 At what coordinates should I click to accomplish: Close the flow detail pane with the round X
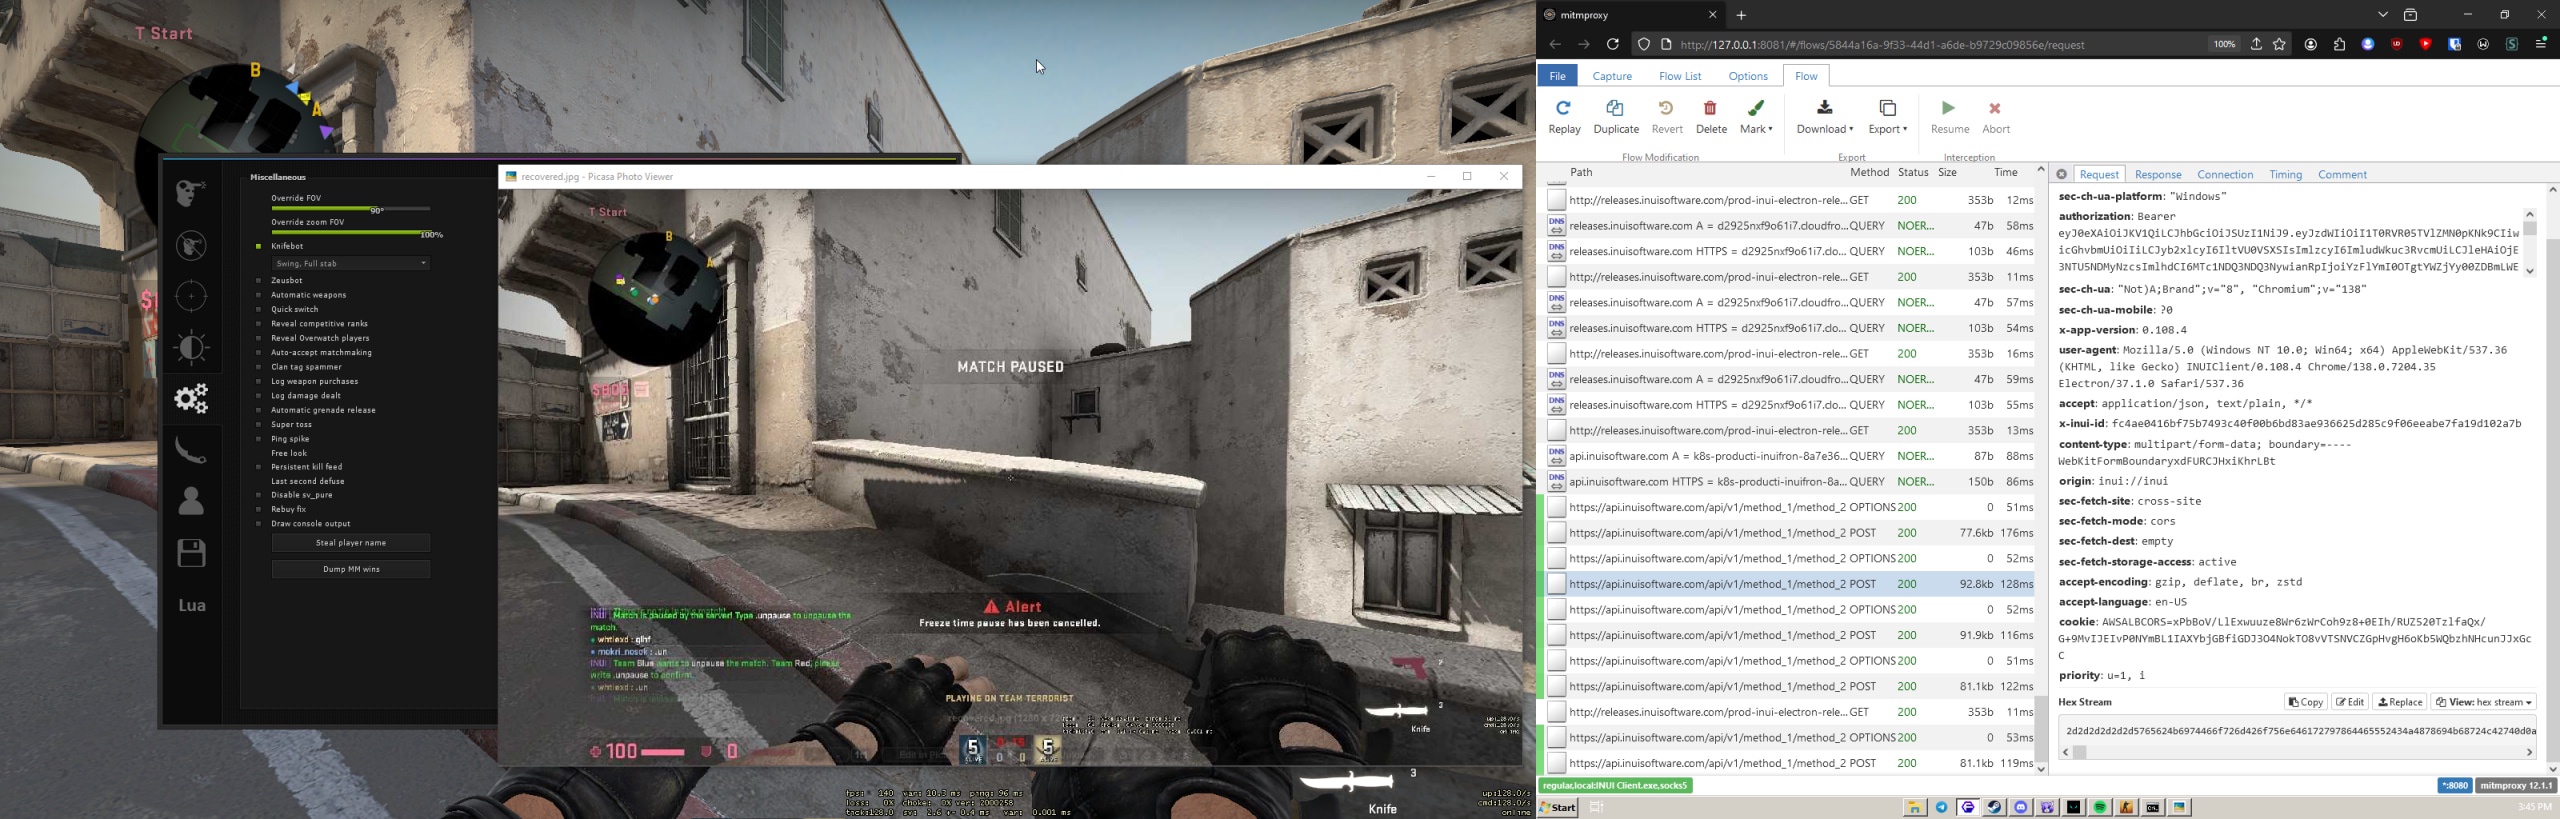pyautogui.click(x=2061, y=174)
